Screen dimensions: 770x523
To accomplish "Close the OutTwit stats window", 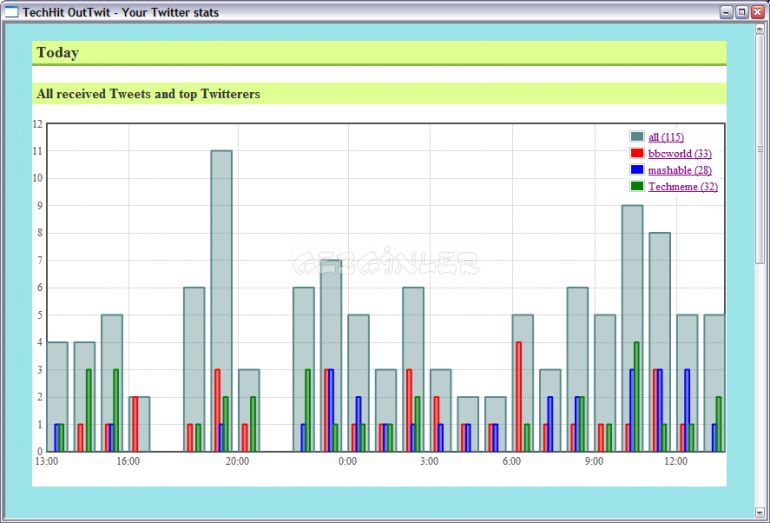I will (x=758, y=12).
